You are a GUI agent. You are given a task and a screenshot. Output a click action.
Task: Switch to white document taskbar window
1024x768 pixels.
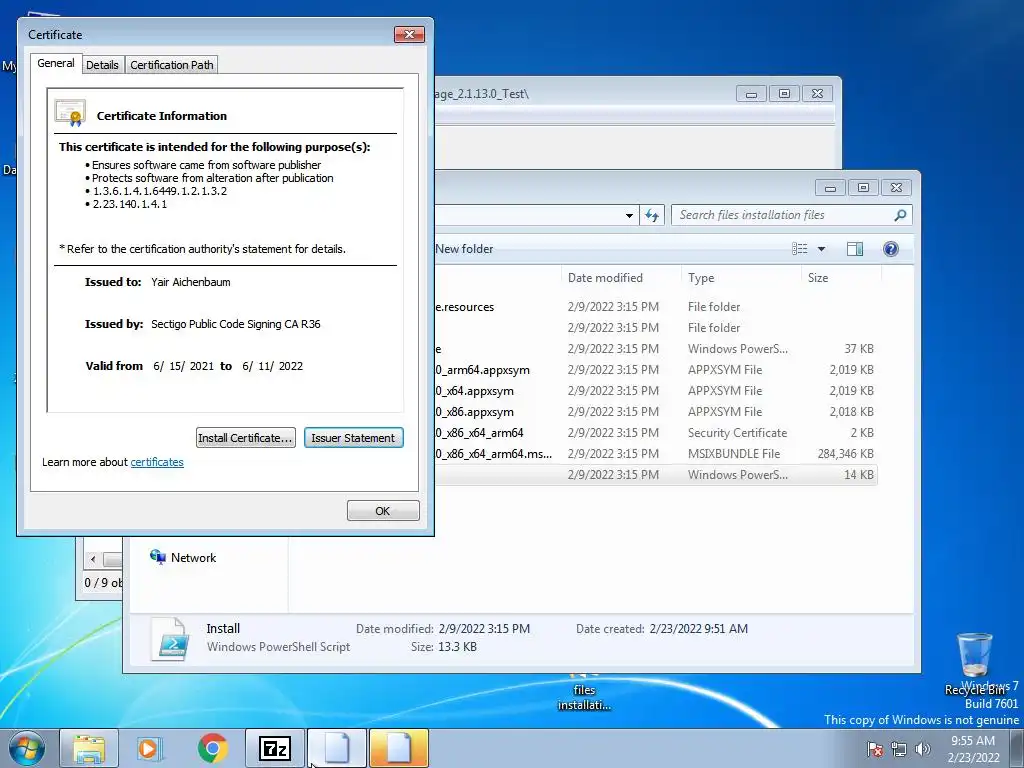pyautogui.click(x=336, y=748)
